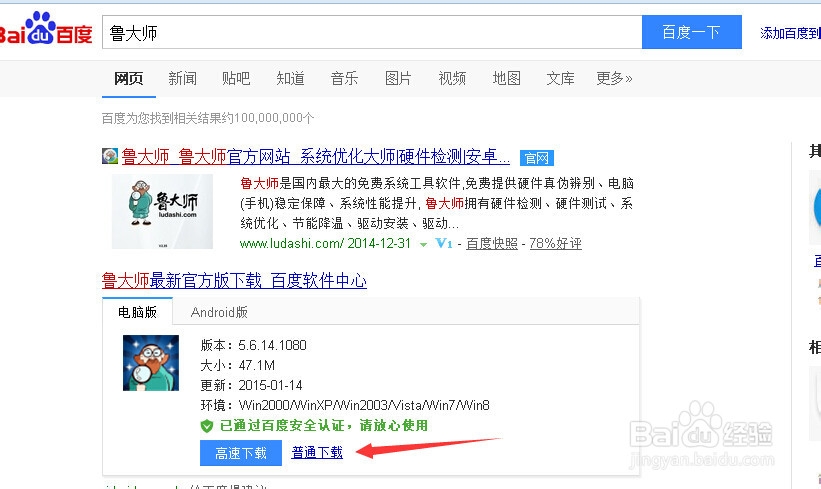Click 已通过百度安全认证 text
821x489 pixels.
[282, 425]
